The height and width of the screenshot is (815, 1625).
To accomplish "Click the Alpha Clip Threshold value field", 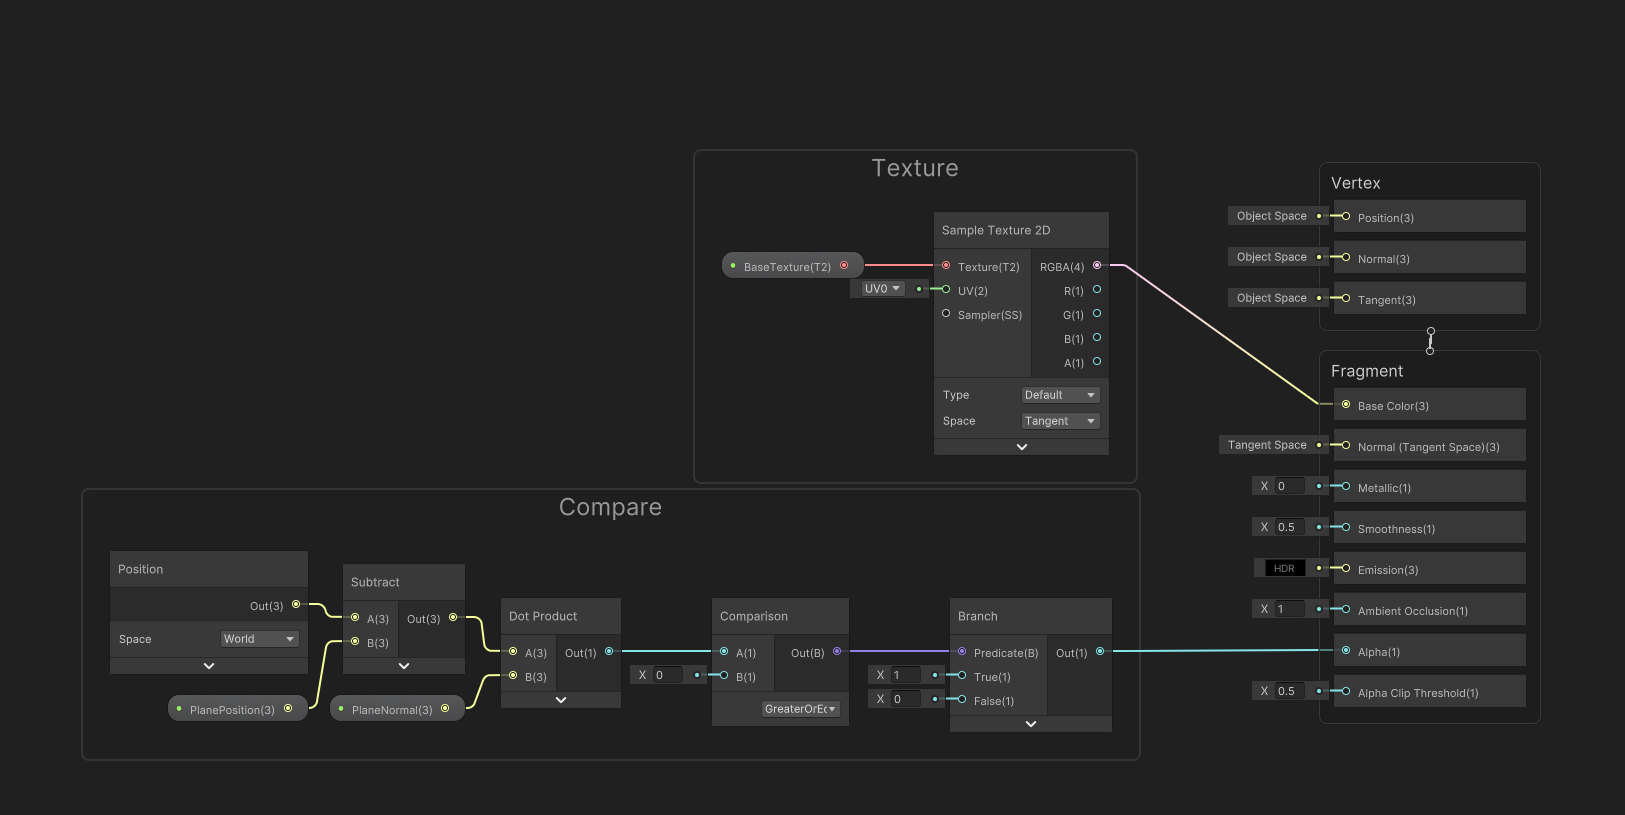I will (1288, 691).
